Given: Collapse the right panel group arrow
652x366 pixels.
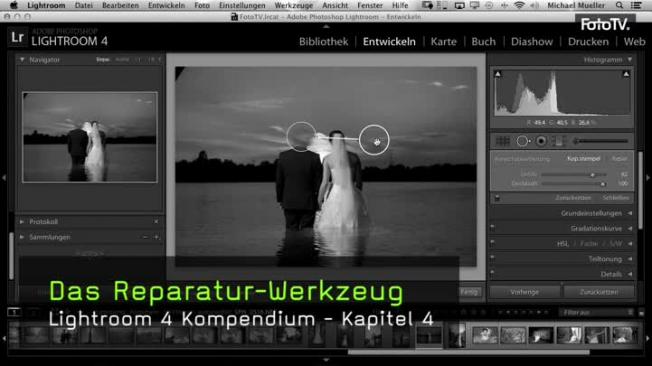Looking at the screenshot, I should click(x=648, y=178).
